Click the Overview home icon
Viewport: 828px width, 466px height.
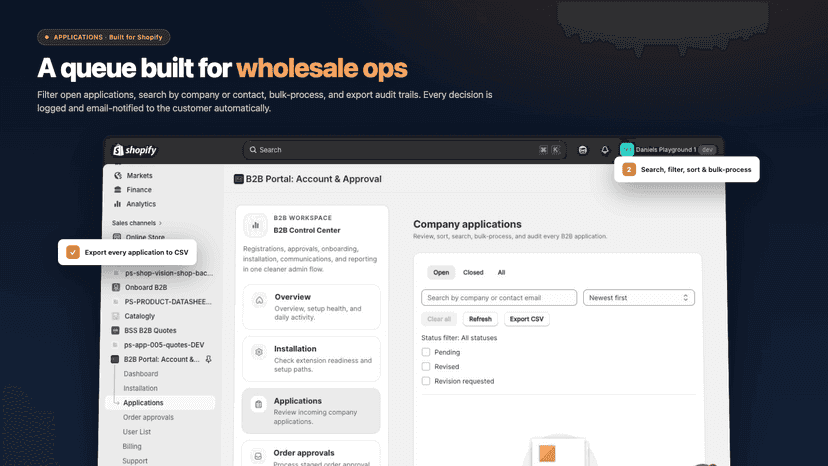pyautogui.click(x=259, y=301)
